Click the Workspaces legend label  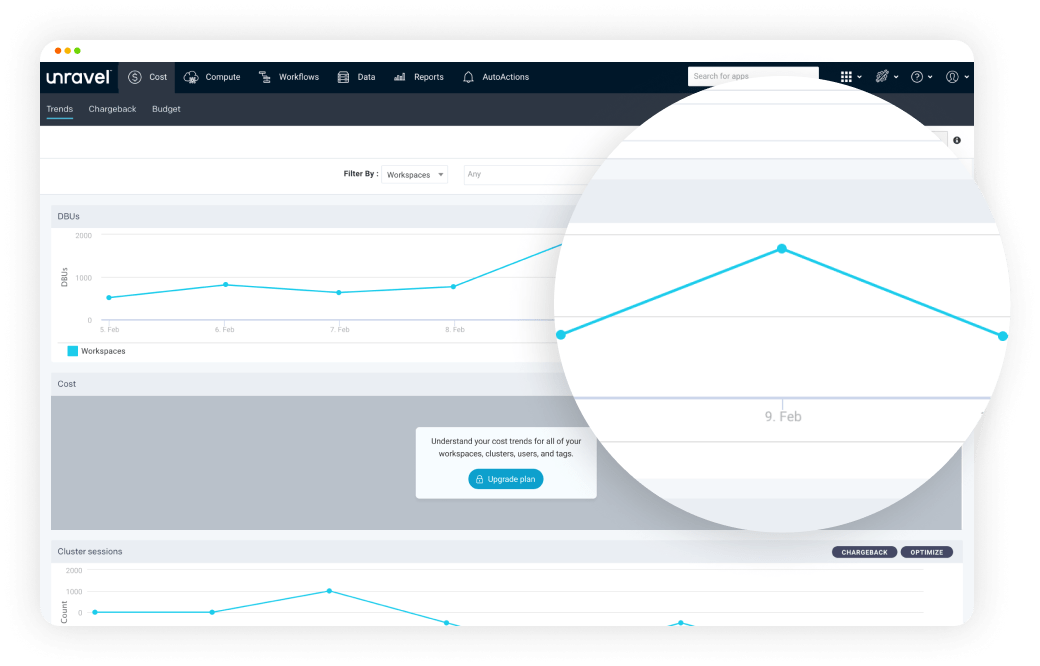pos(103,351)
